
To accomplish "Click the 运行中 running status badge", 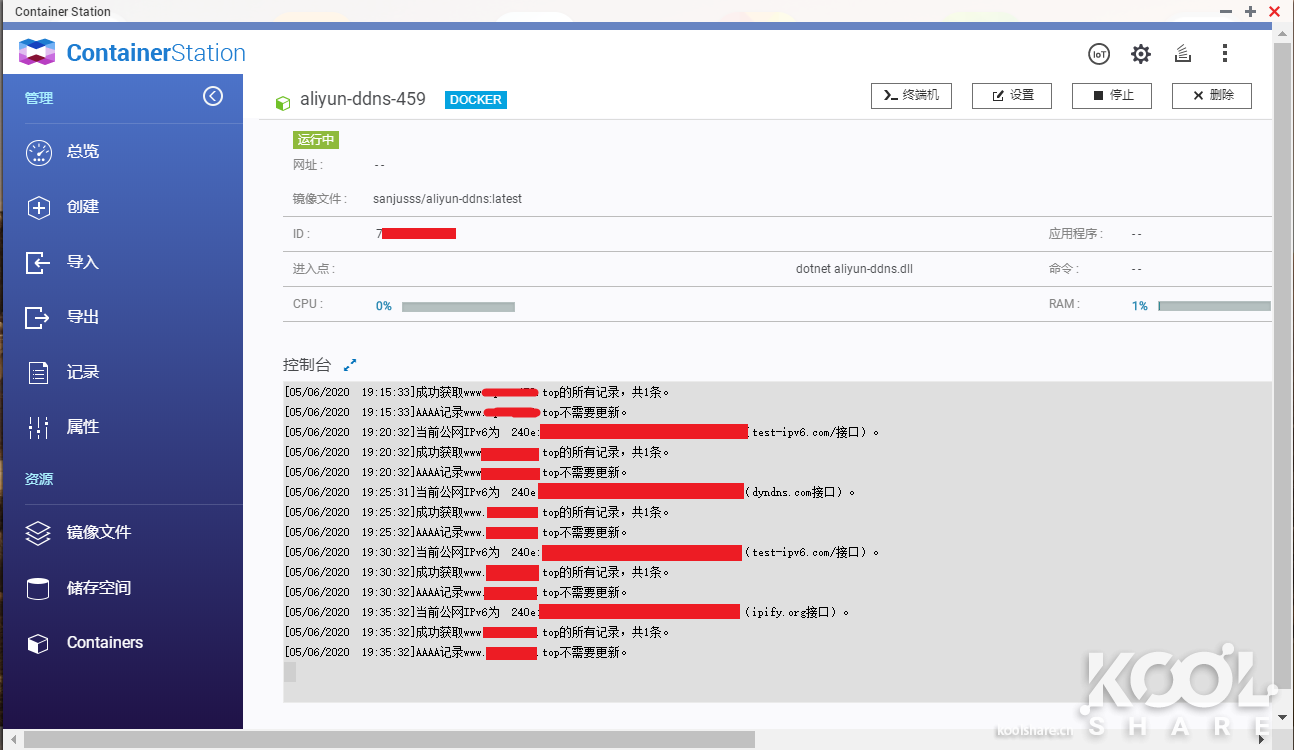I will point(316,140).
